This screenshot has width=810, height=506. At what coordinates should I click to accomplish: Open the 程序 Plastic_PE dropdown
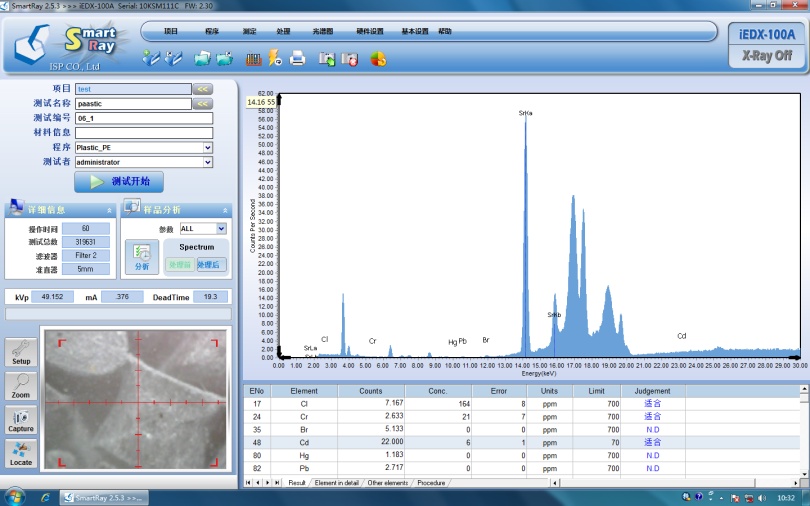pyautogui.click(x=207, y=148)
